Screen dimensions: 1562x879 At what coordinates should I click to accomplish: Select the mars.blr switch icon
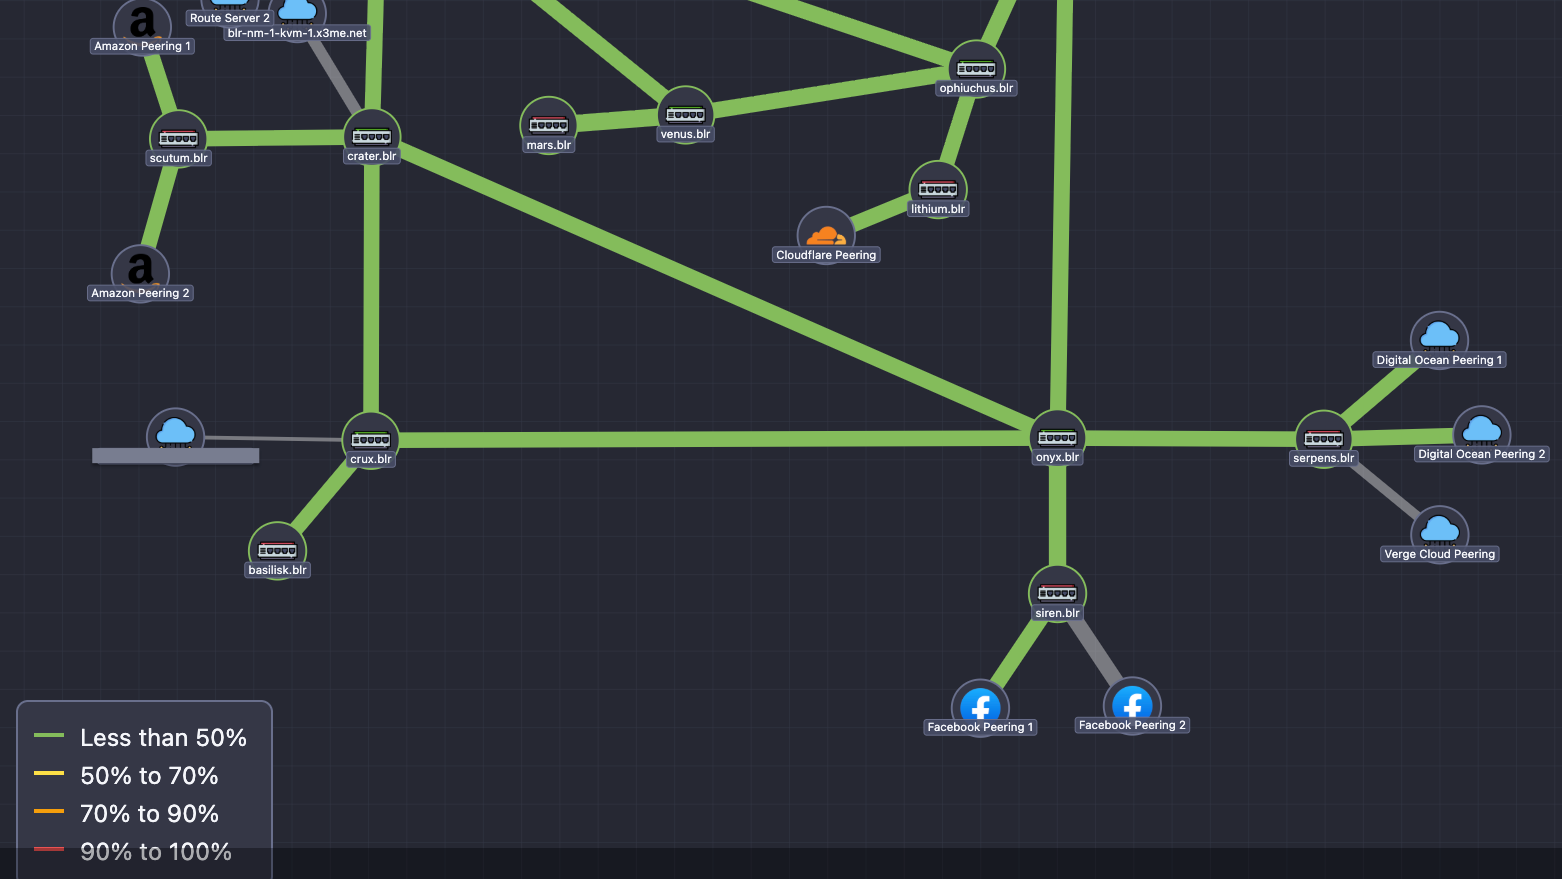tap(548, 123)
